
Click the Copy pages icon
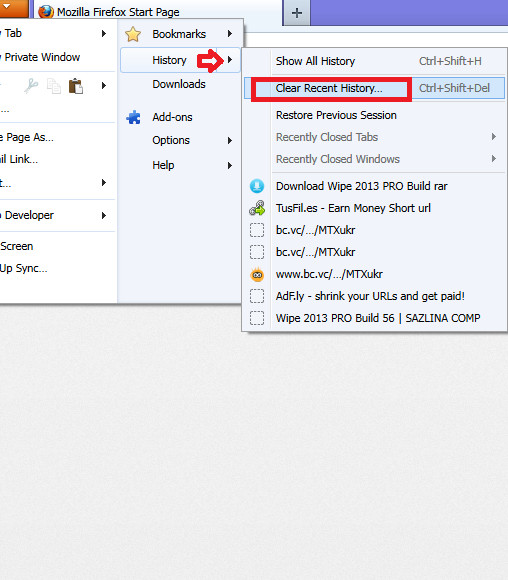tap(54, 86)
